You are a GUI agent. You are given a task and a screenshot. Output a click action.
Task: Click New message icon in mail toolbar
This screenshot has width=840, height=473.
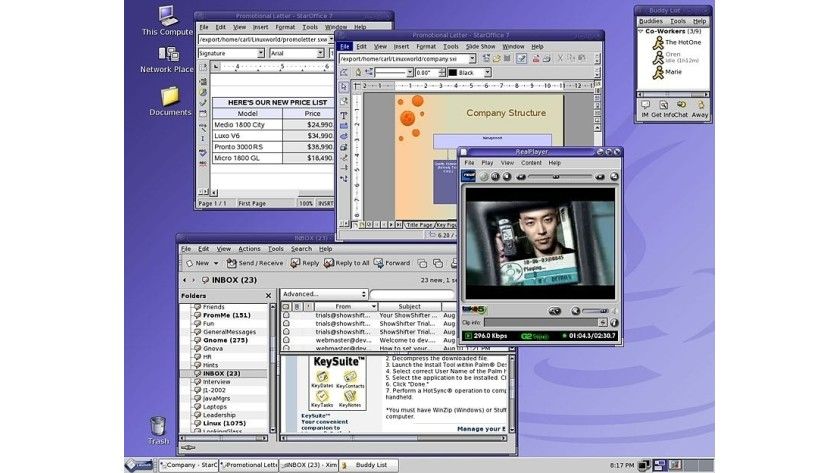(197, 263)
